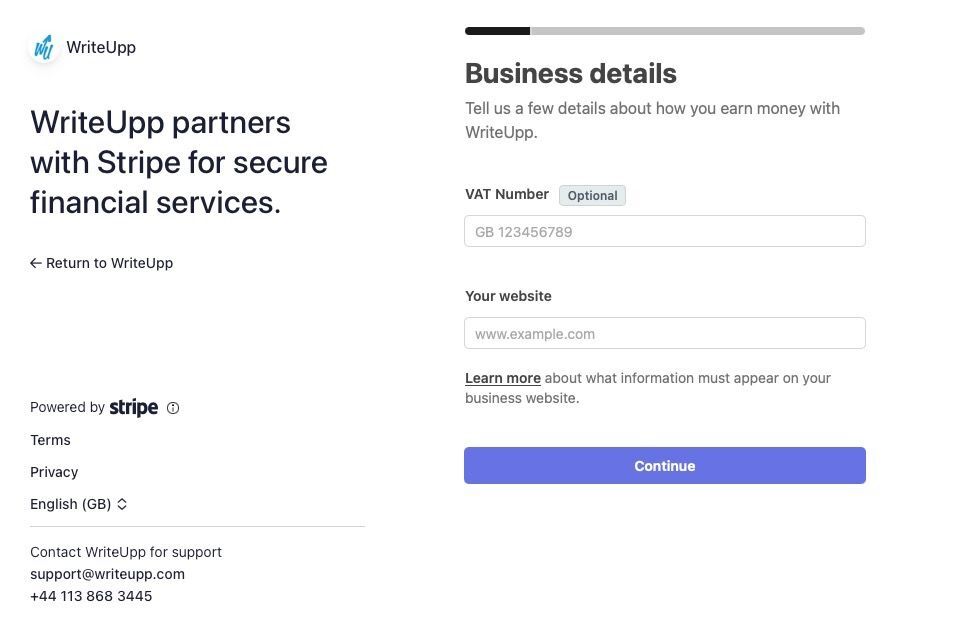Screen dimensions: 953x634
Task: Click into the Your website field
Action: pyautogui.click(x=664, y=333)
